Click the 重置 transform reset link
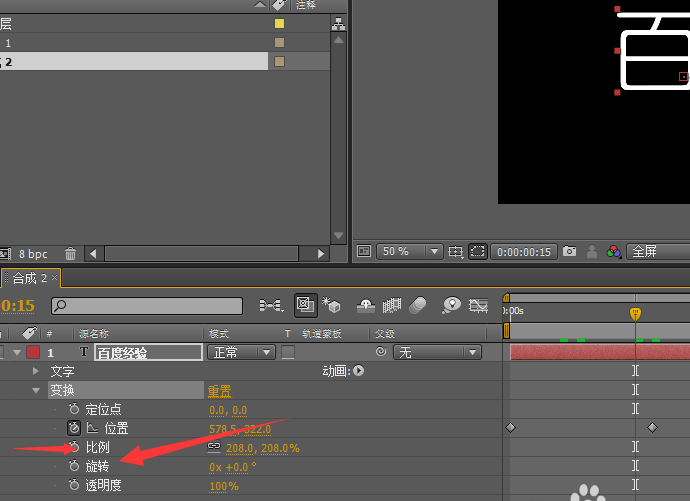 (x=220, y=390)
